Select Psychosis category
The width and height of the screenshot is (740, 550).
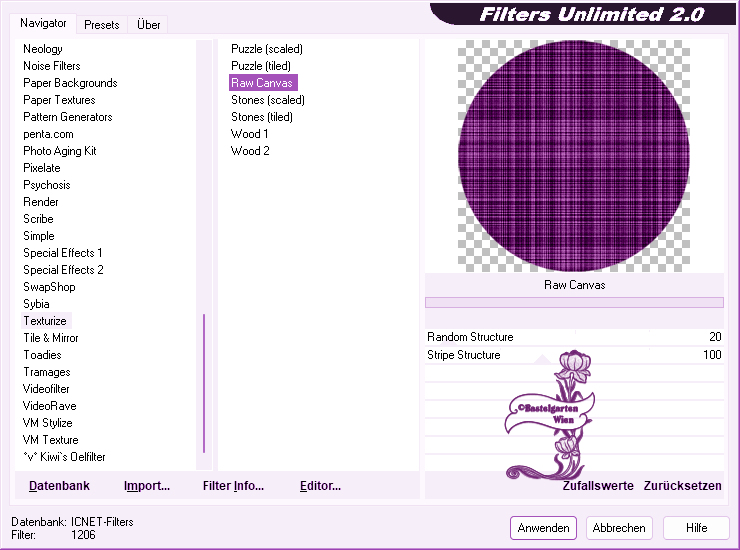click(46, 185)
